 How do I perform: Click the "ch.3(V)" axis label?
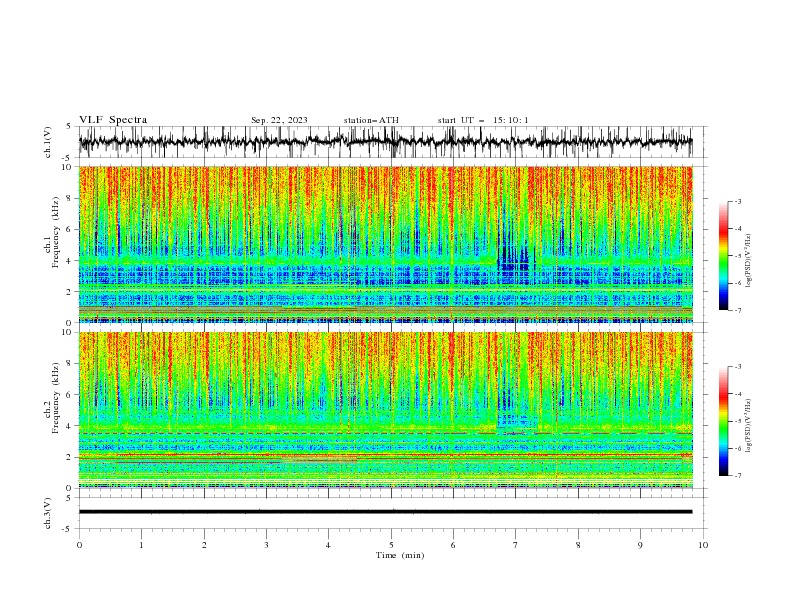click(48, 513)
